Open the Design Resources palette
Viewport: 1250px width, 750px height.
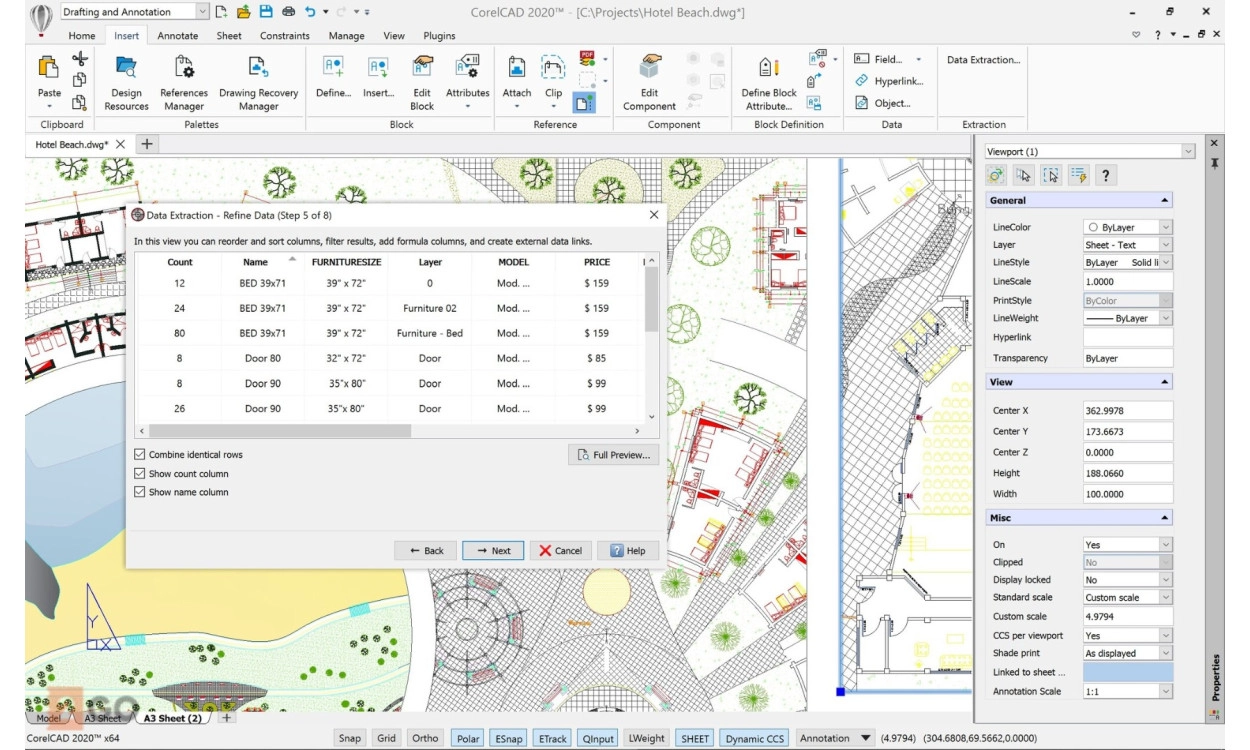click(126, 80)
